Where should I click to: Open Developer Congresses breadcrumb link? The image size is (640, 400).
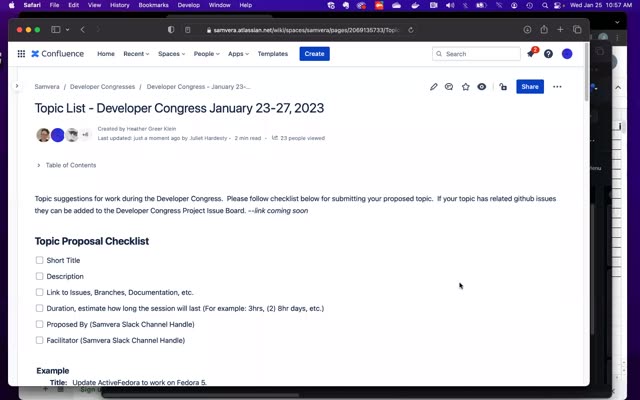click(x=102, y=87)
